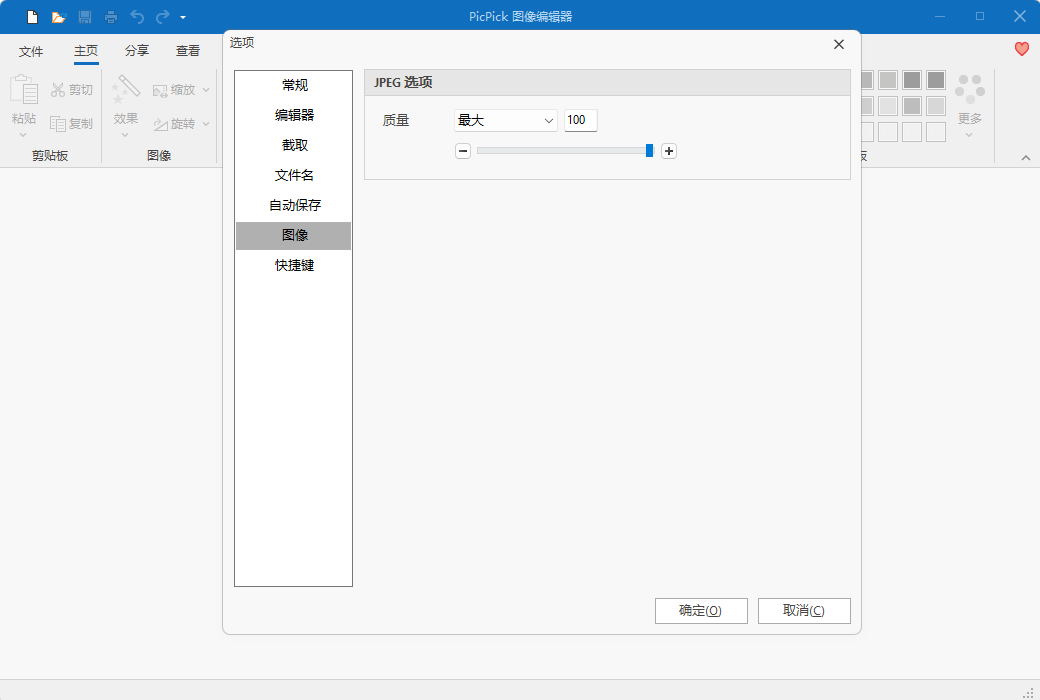The width and height of the screenshot is (1040, 700).
Task: Click the red heart icon
Action: [x=1021, y=48]
